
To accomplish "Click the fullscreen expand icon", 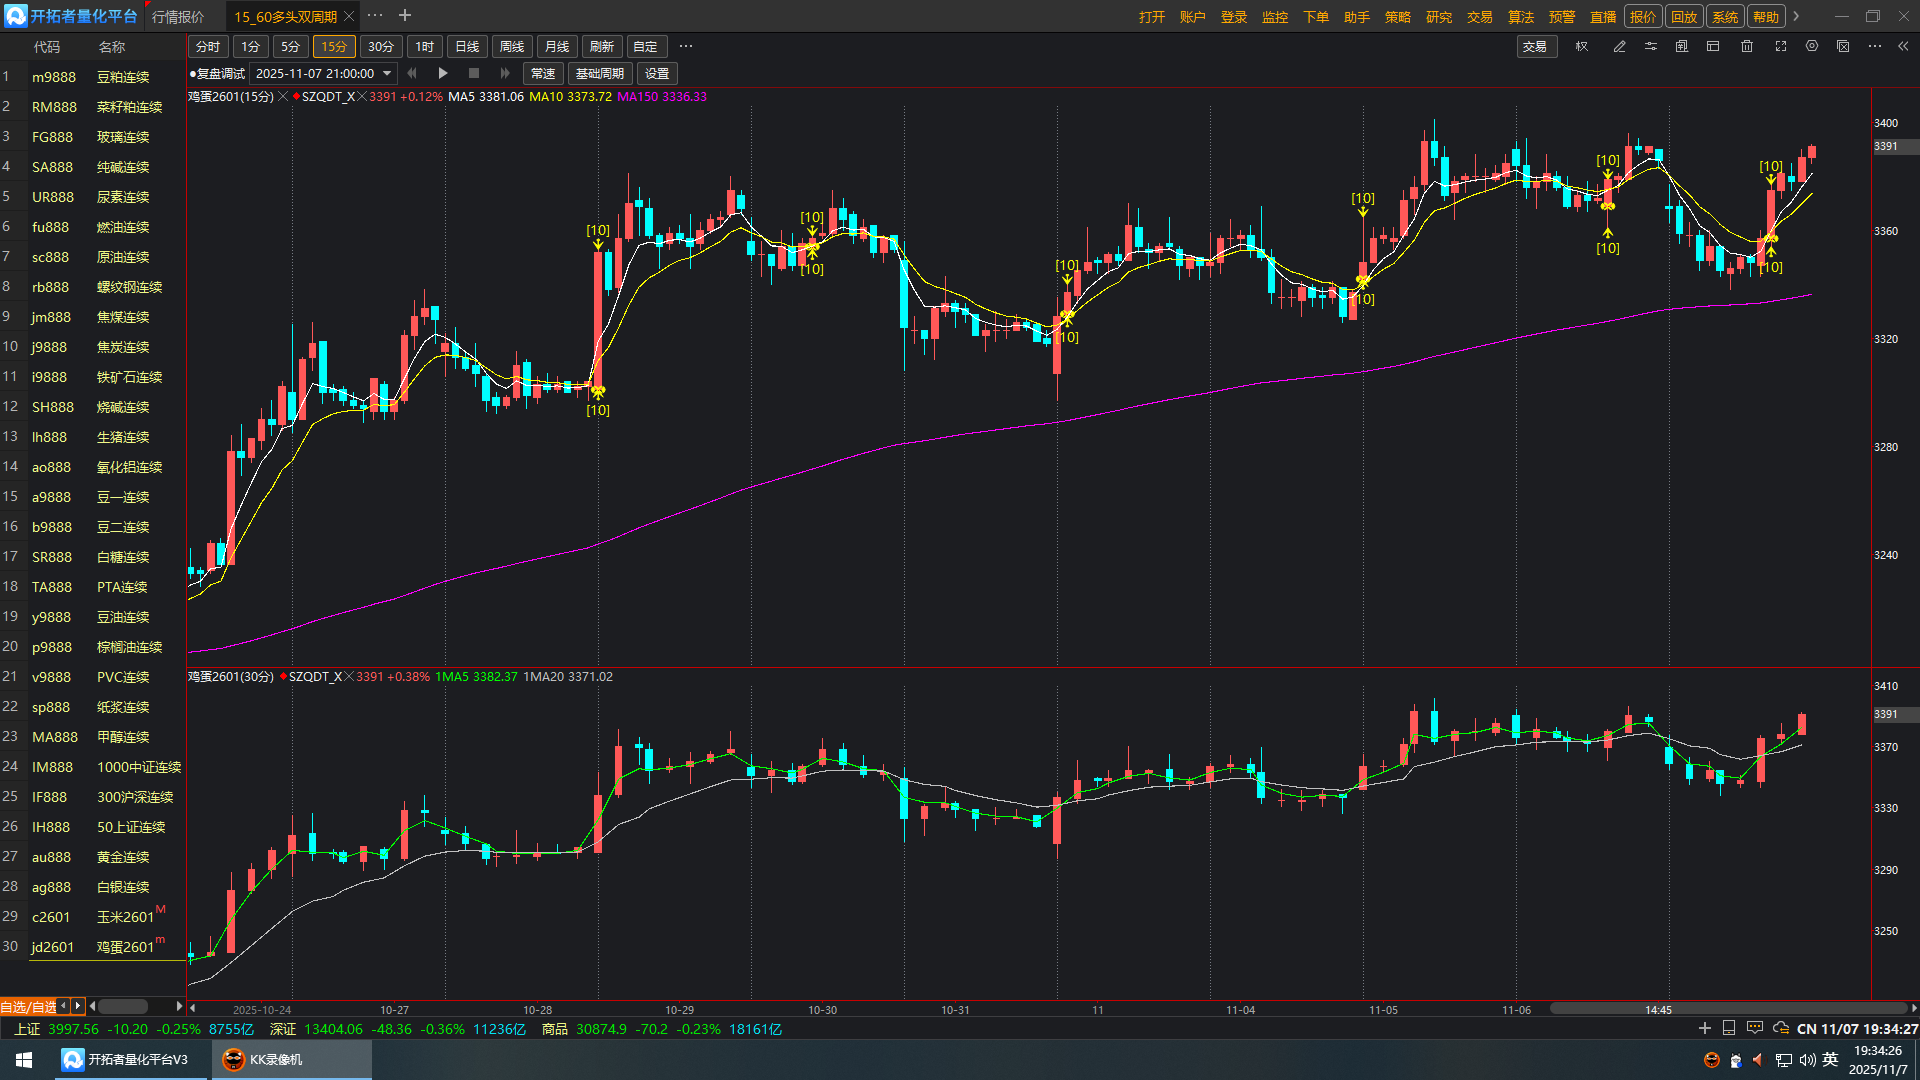I will coord(1781,47).
